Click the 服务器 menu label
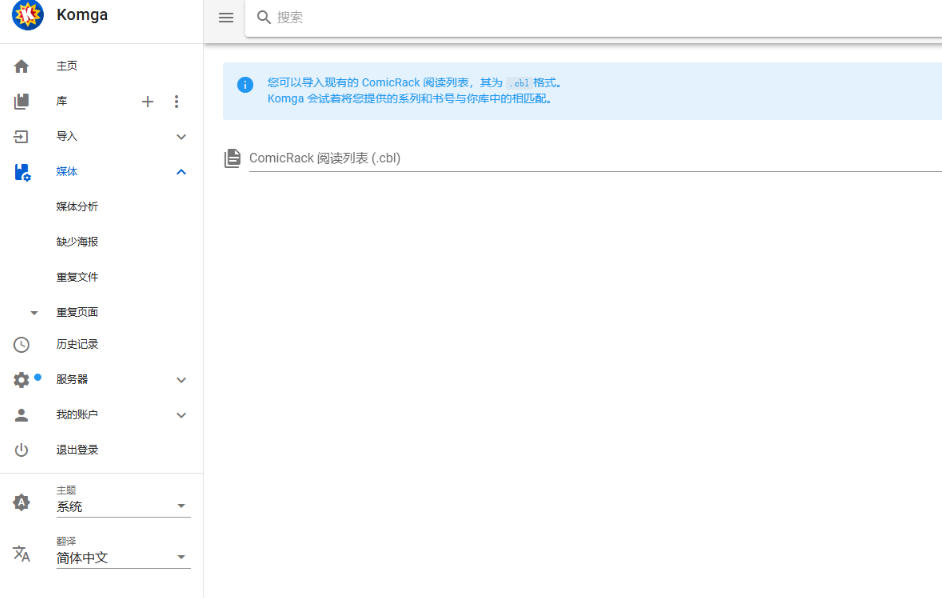The height and width of the screenshot is (598, 942). 72,379
